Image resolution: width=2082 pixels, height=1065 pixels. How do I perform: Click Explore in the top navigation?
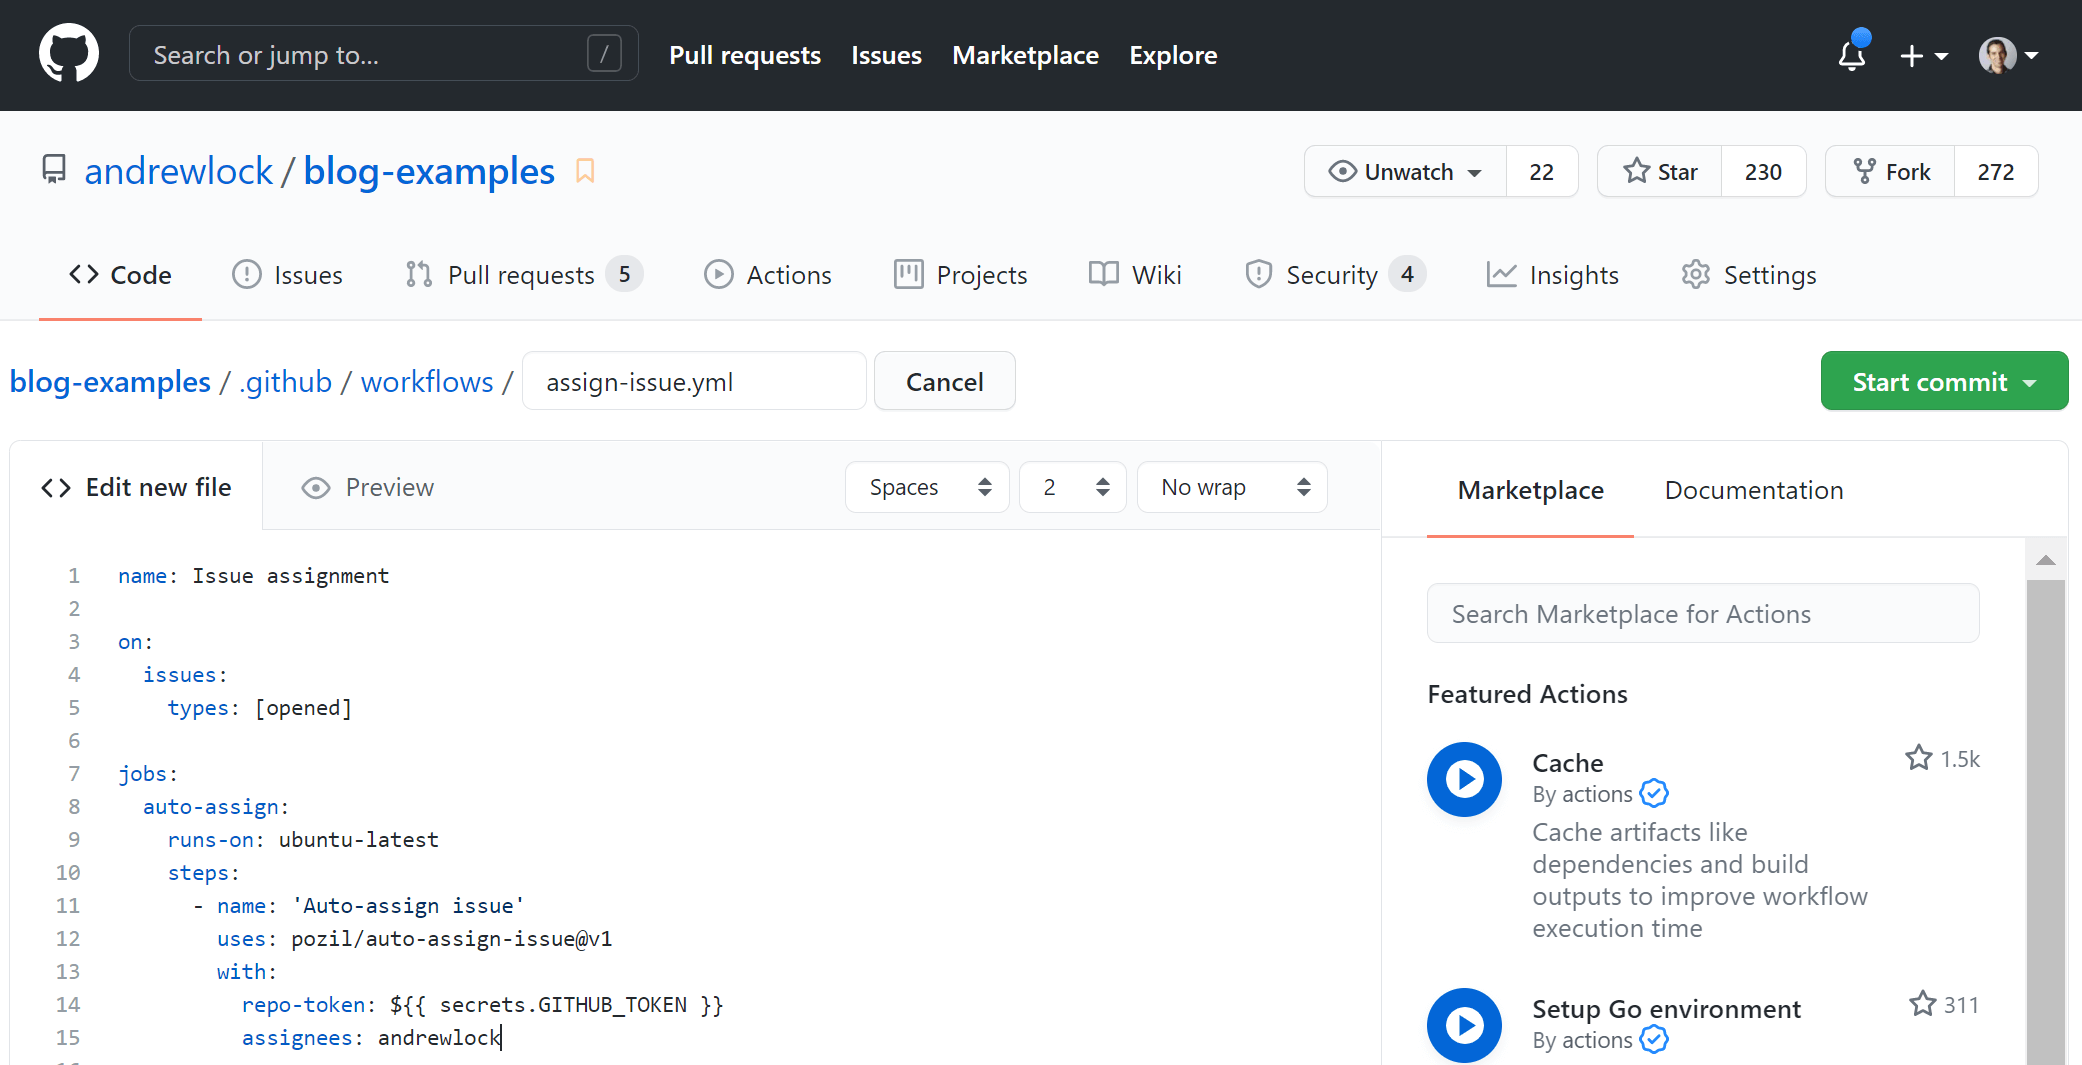click(x=1173, y=55)
